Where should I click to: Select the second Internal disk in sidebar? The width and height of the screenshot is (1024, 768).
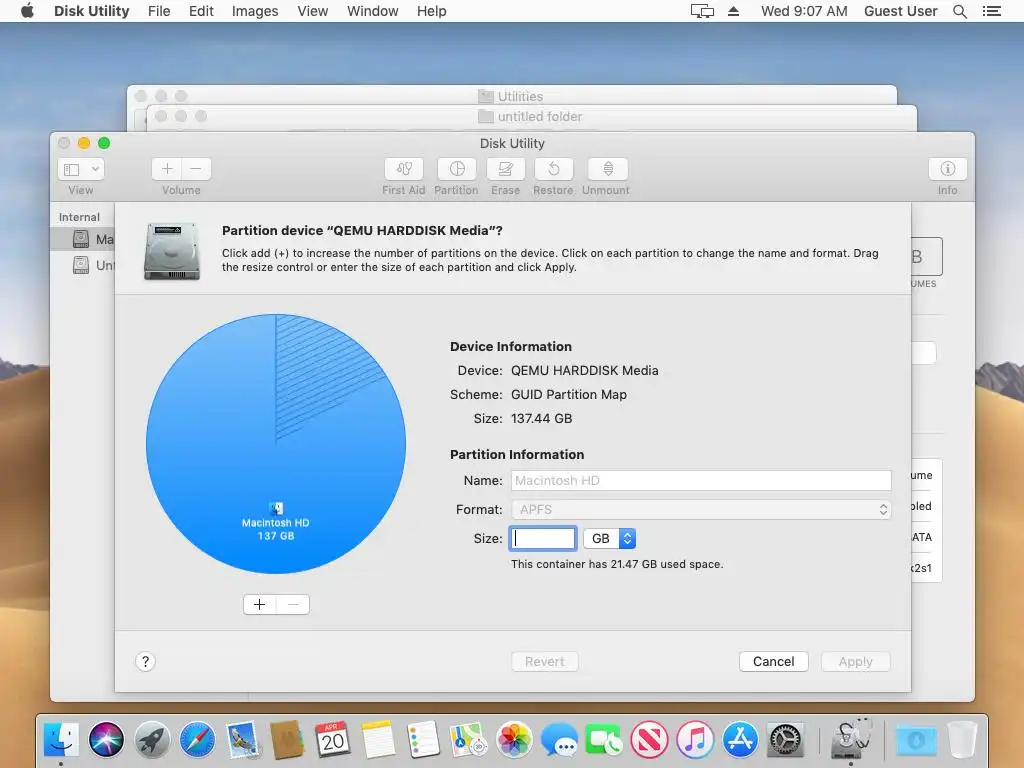point(84,265)
